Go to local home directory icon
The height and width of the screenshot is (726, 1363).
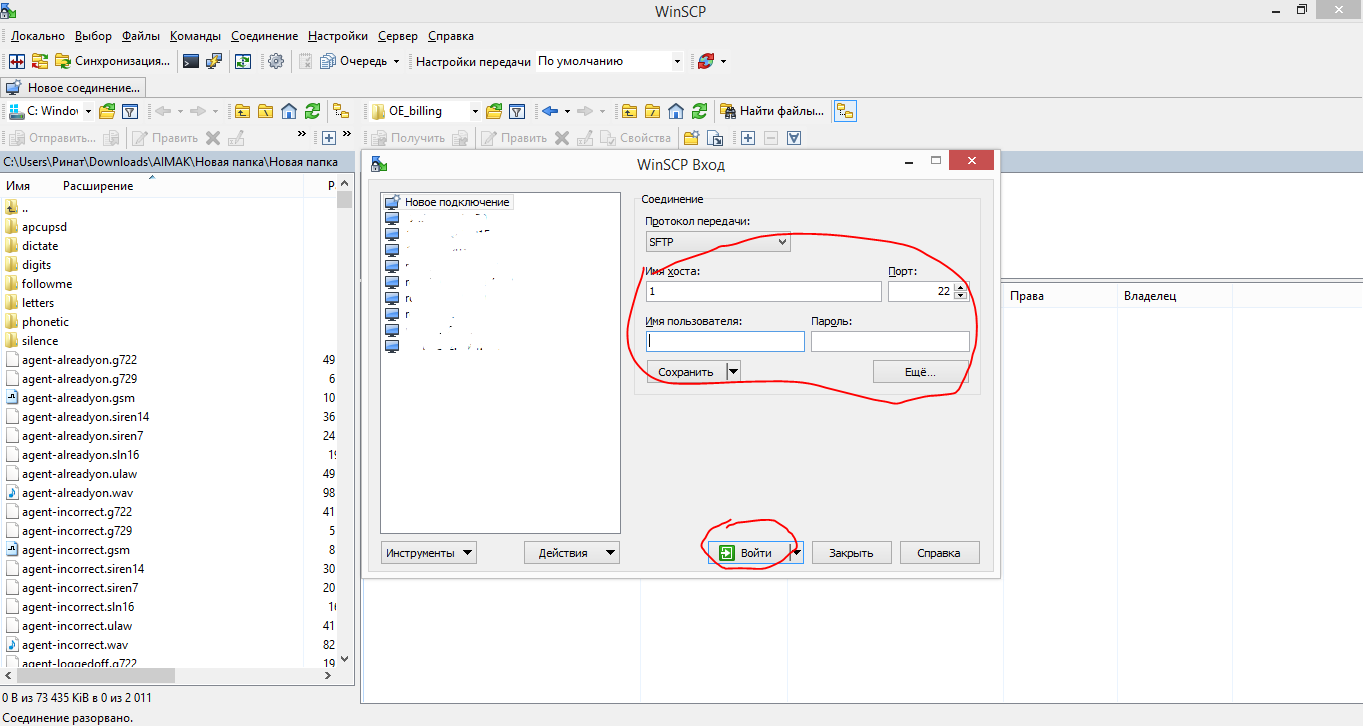(289, 111)
